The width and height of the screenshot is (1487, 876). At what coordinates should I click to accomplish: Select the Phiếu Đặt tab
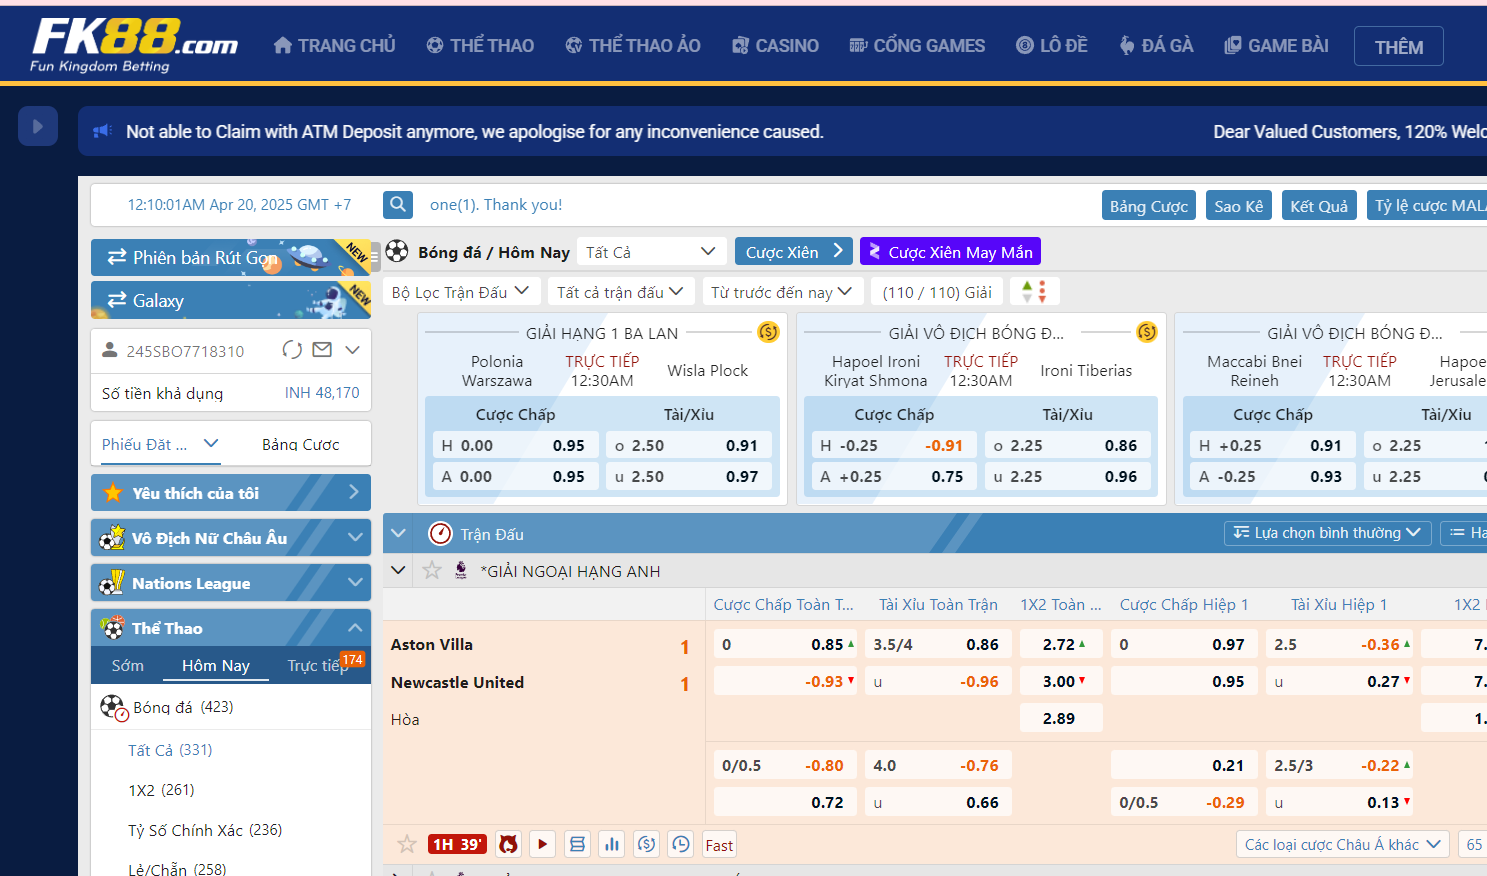click(x=160, y=444)
